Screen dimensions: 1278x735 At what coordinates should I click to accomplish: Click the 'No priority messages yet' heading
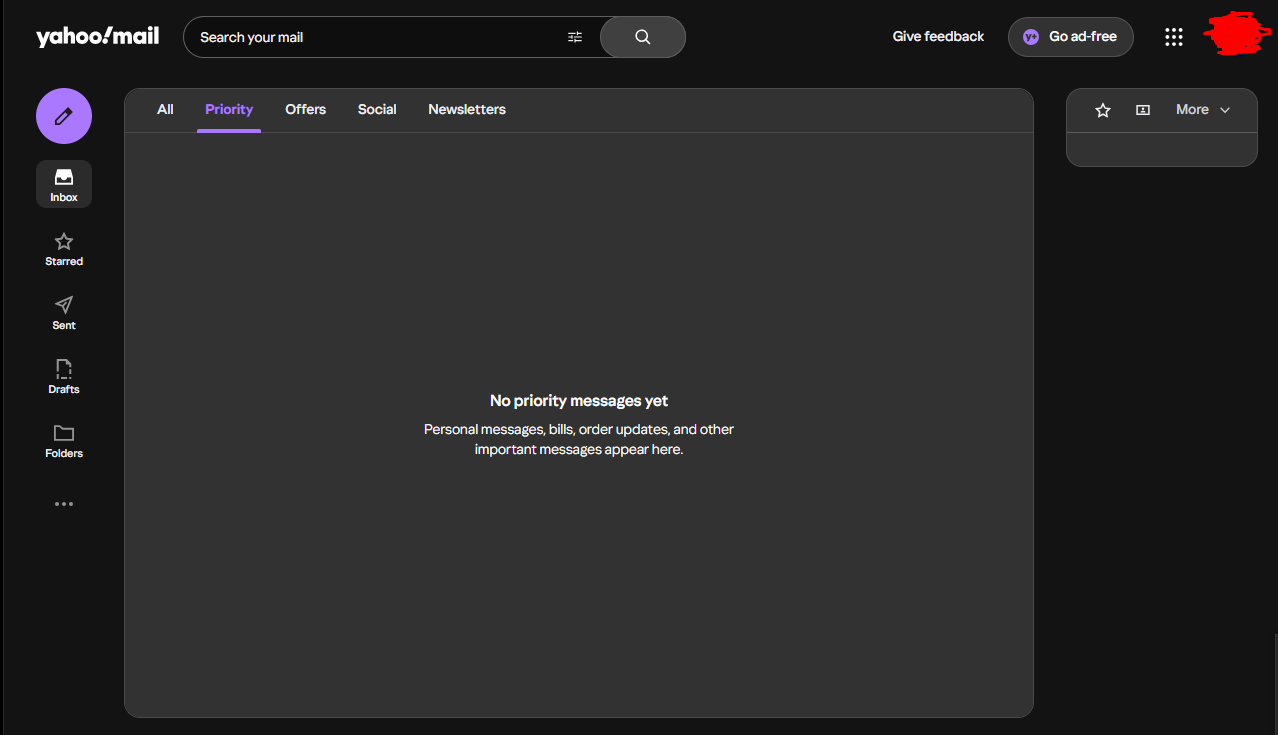[x=579, y=401]
